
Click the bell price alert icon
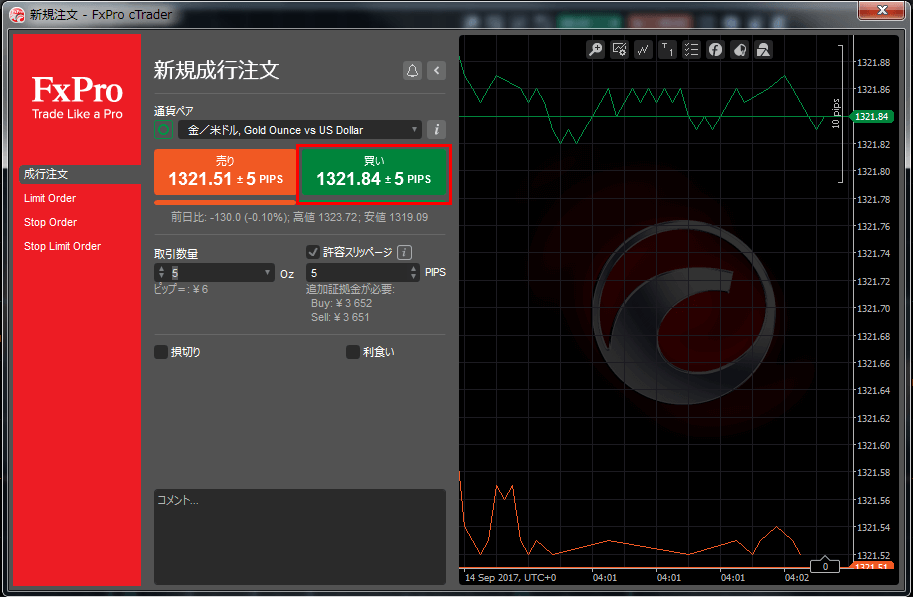(x=412, y=70)
